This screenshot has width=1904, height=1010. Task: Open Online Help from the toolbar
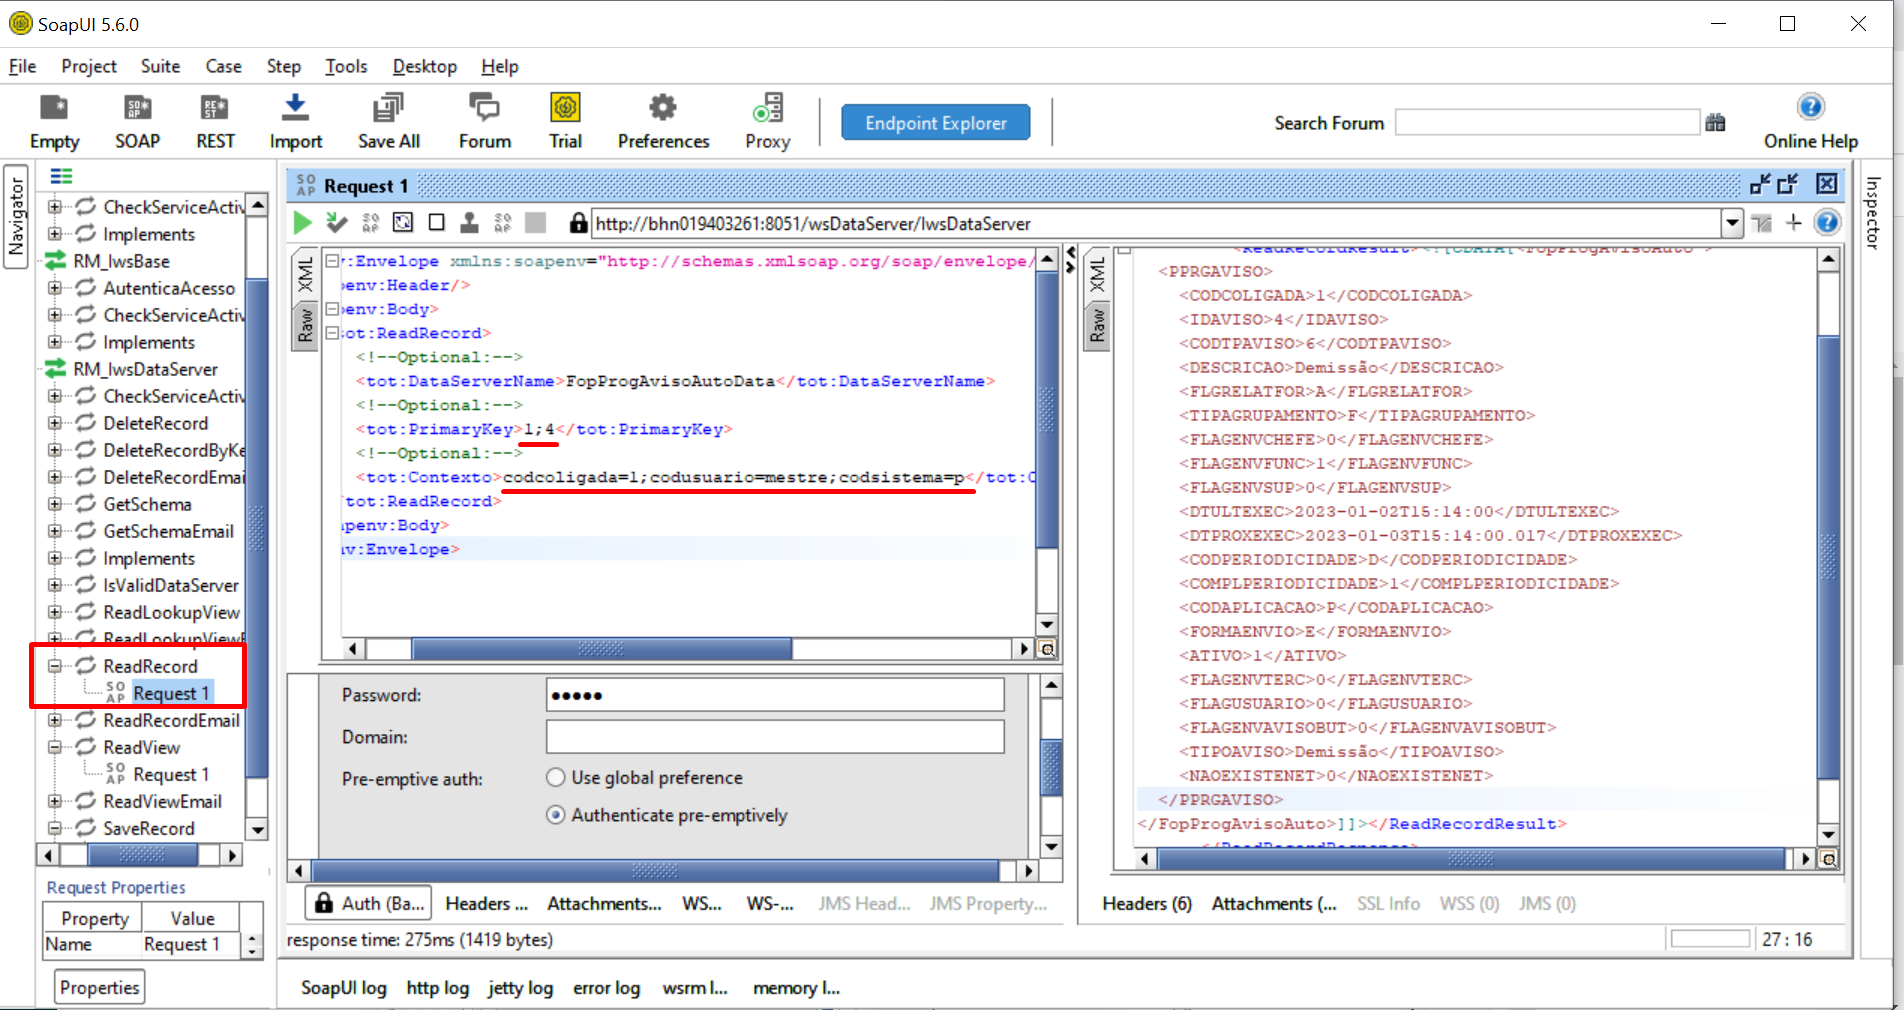tap(1811, 121)
